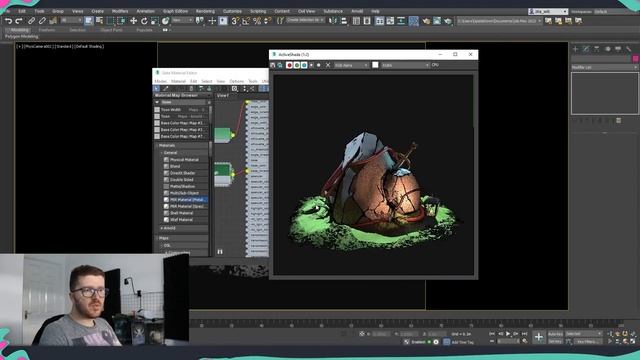
Task: Open the Edit menu
Action: (22, 11)
